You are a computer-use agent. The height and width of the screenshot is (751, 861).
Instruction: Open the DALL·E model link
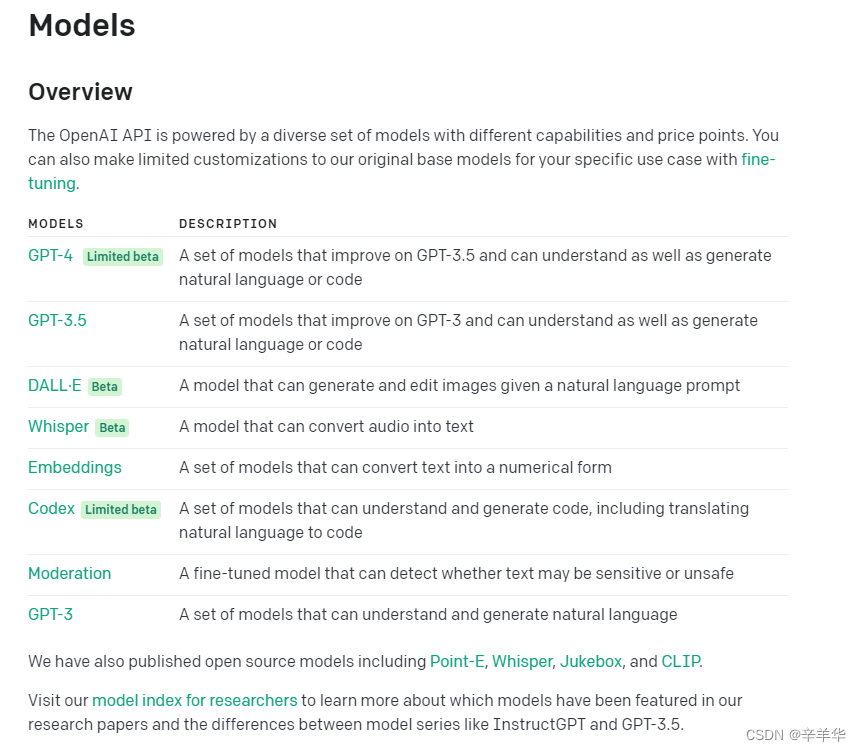[x=54, y=386]
